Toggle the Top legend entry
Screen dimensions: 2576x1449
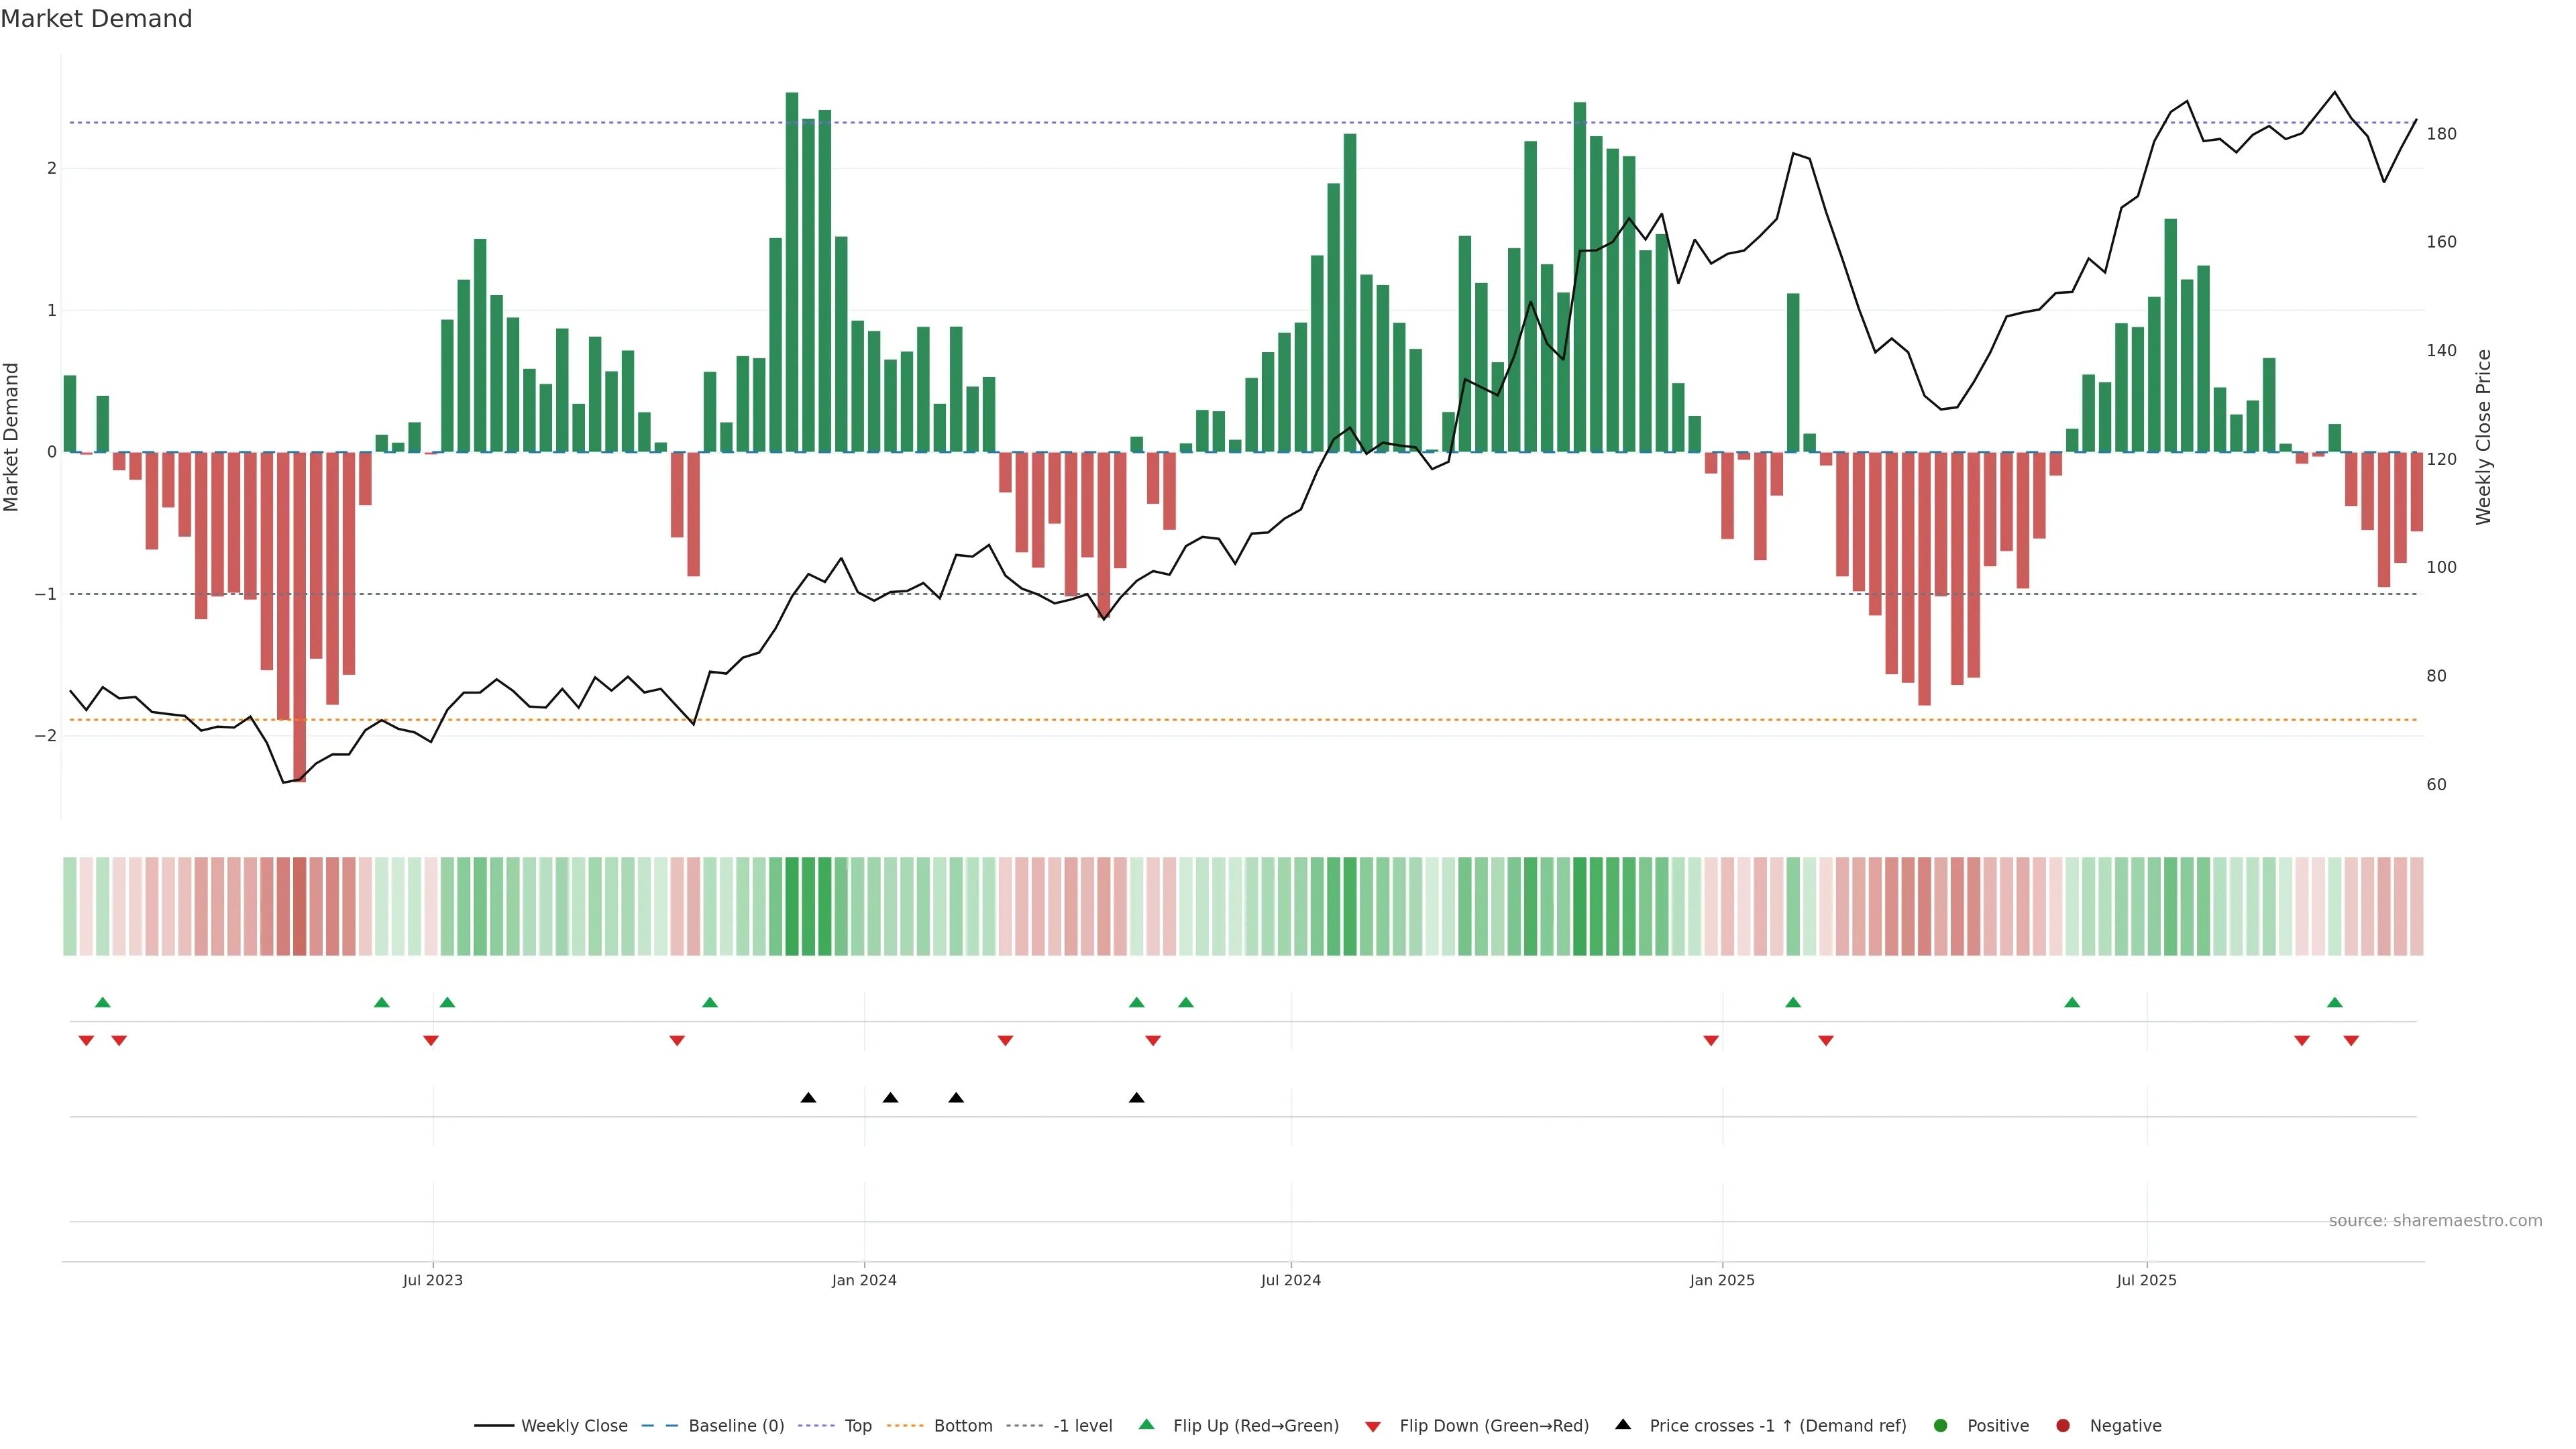tap(857, 1426)
